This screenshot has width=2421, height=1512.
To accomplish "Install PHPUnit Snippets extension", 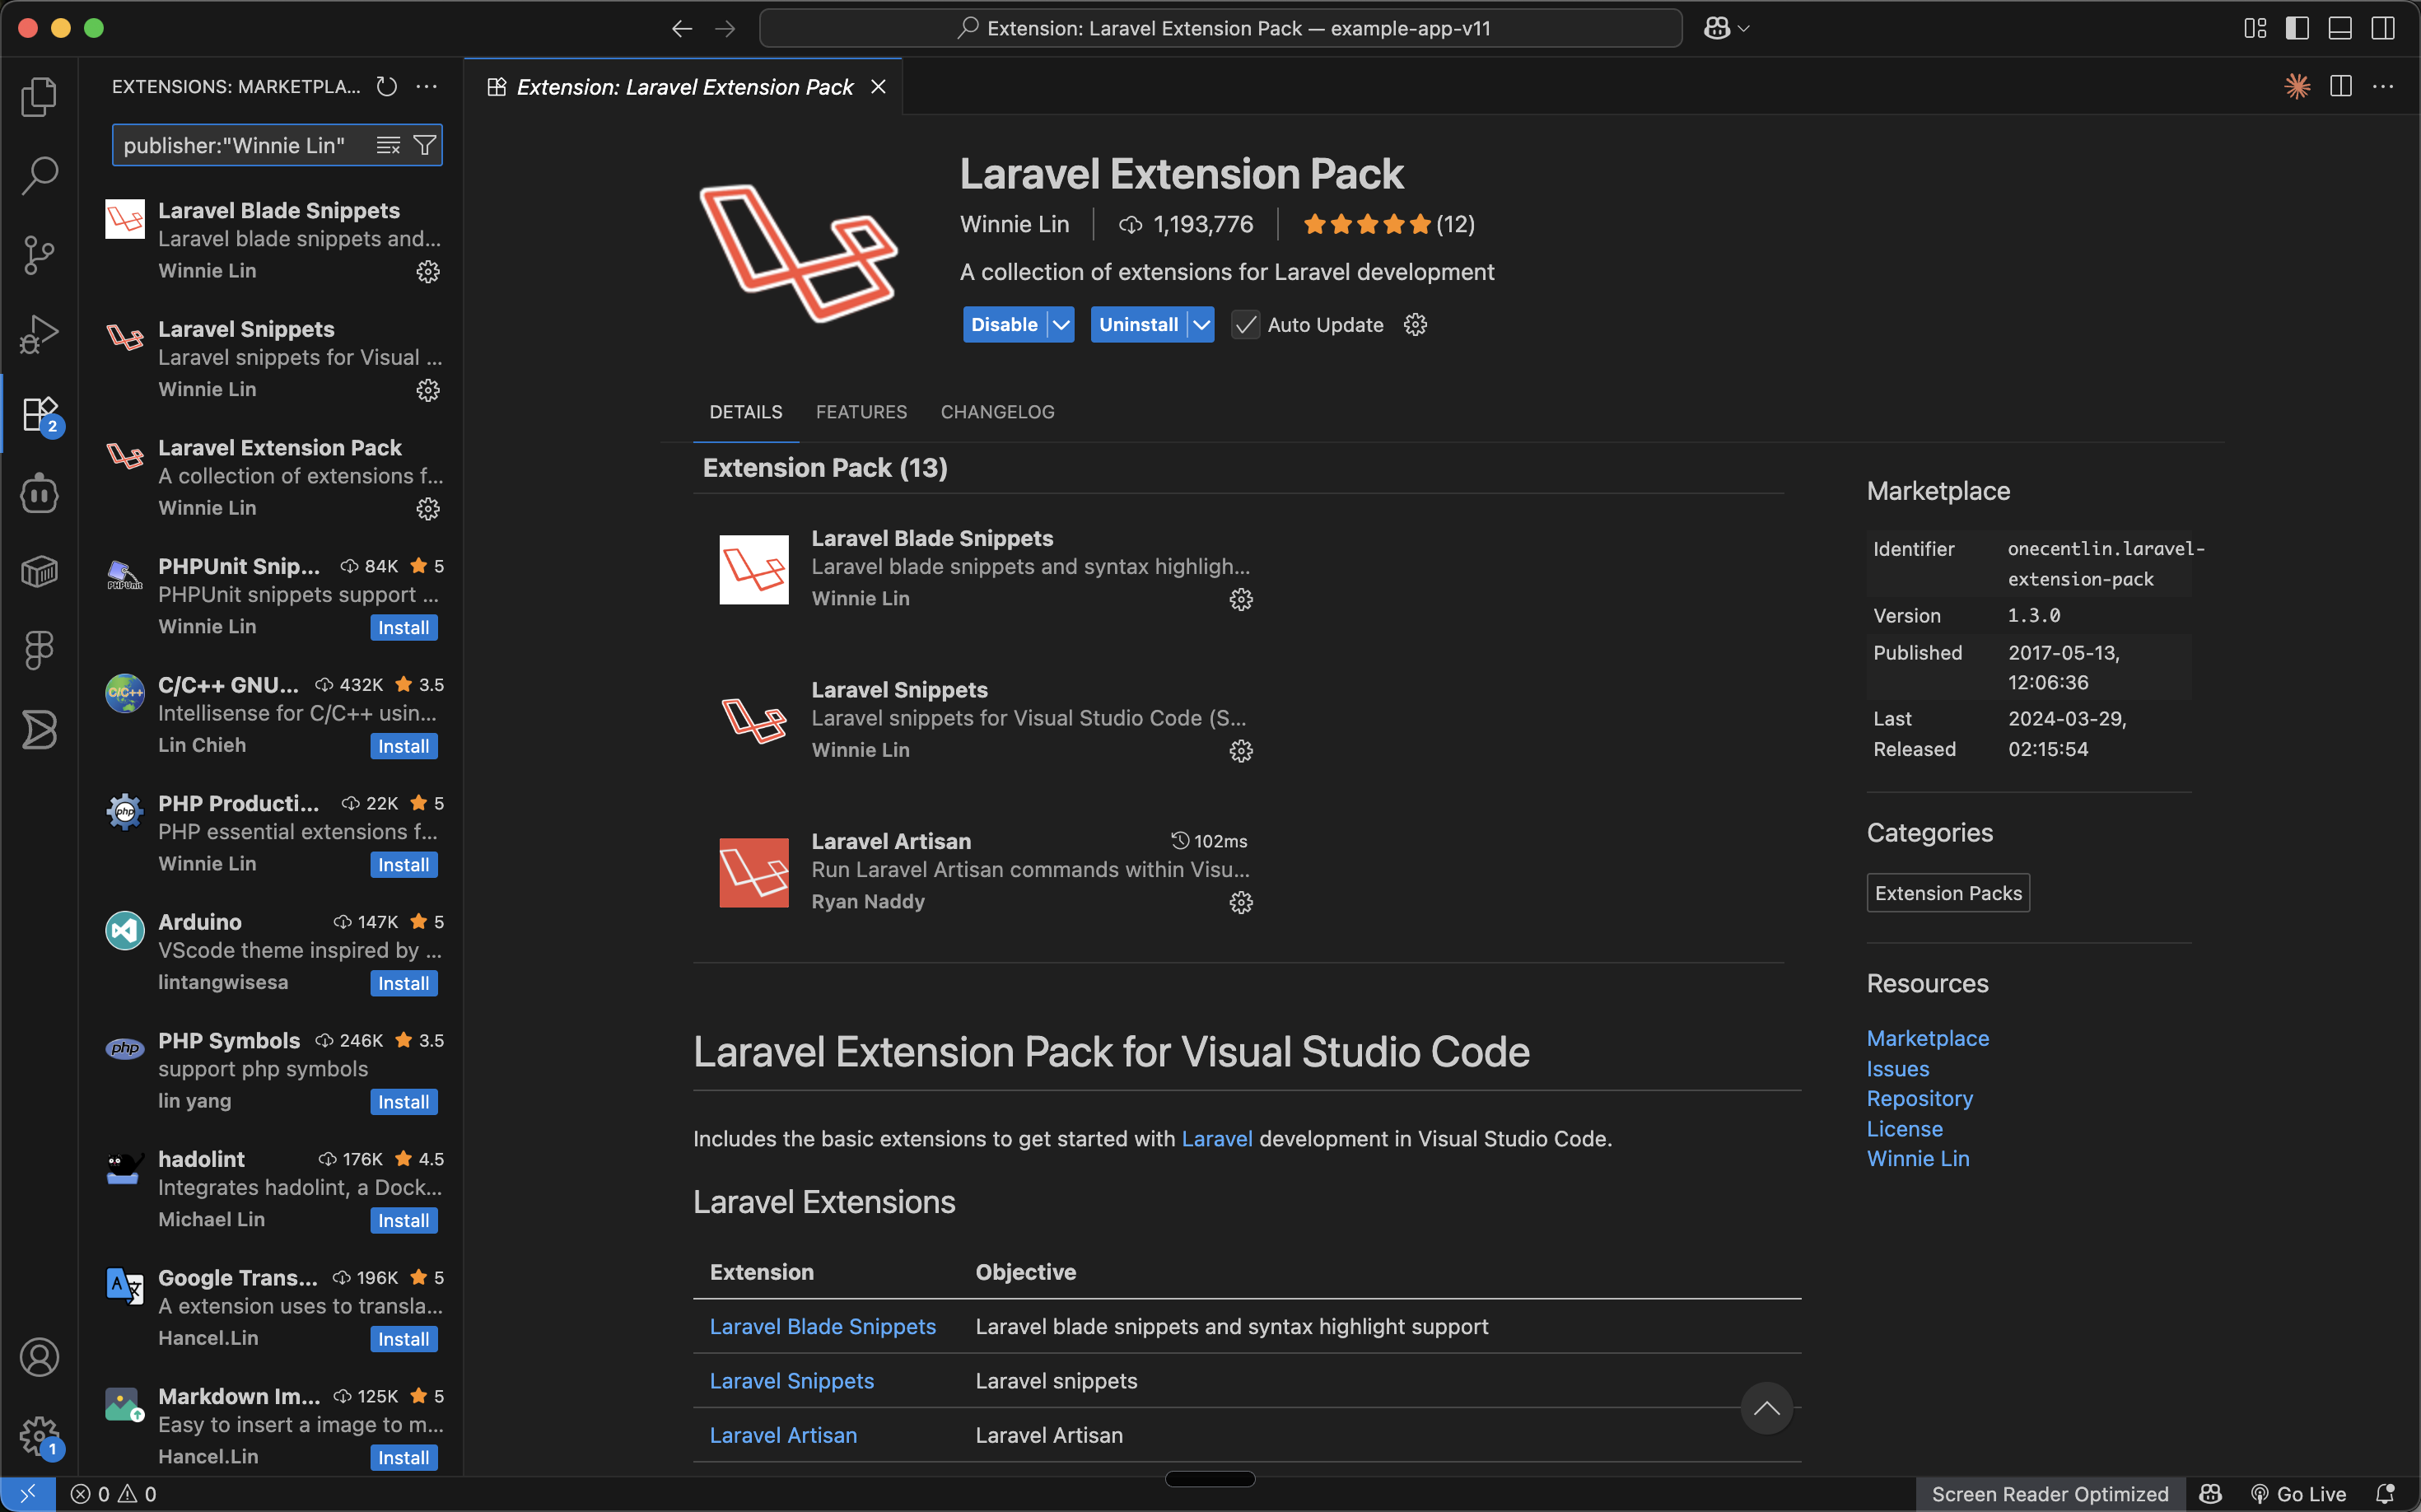I will (x=404, y=628).
